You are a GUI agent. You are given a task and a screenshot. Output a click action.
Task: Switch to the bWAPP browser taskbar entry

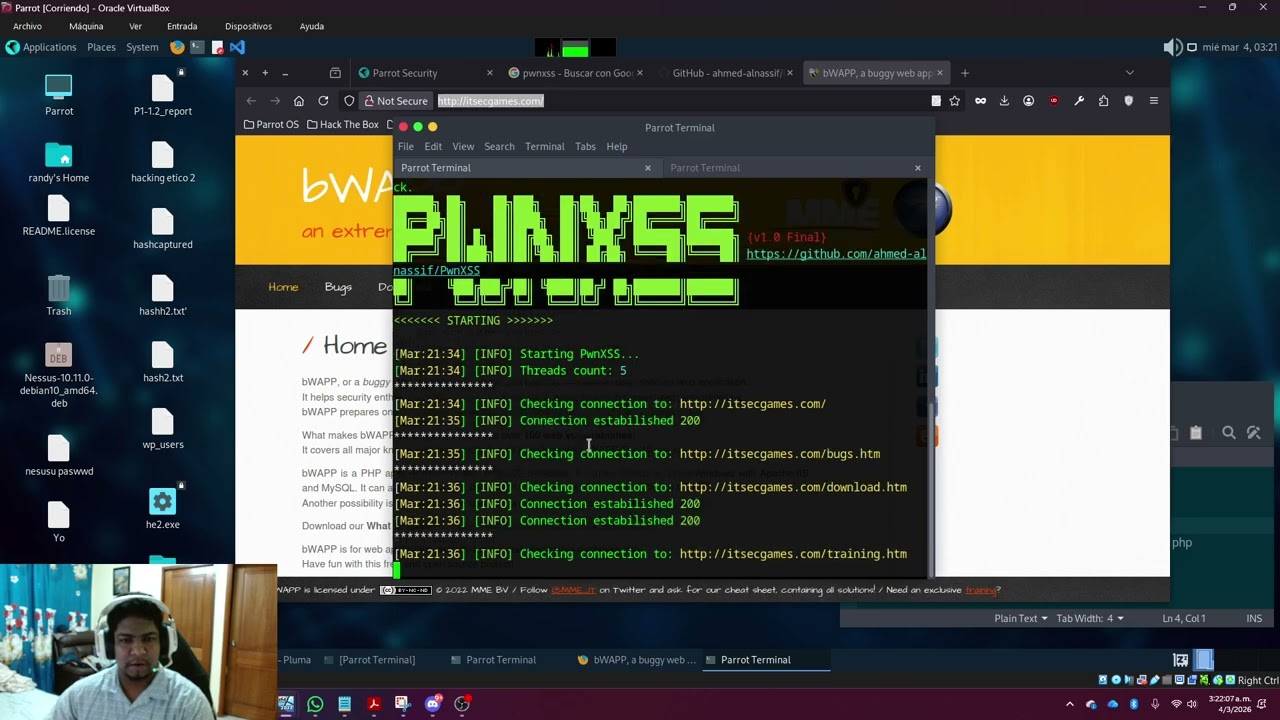(637, 660)
